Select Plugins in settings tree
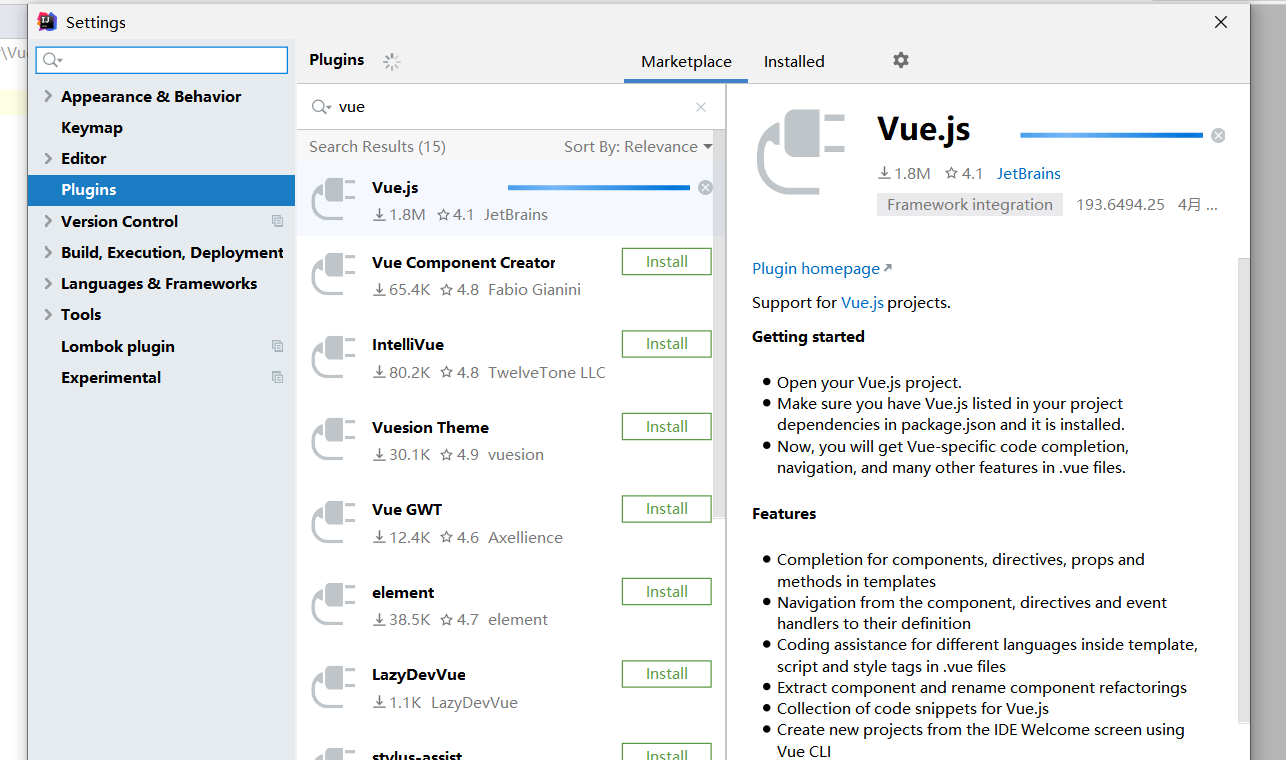The image size is (1286, 760). (x=161, y=189)
